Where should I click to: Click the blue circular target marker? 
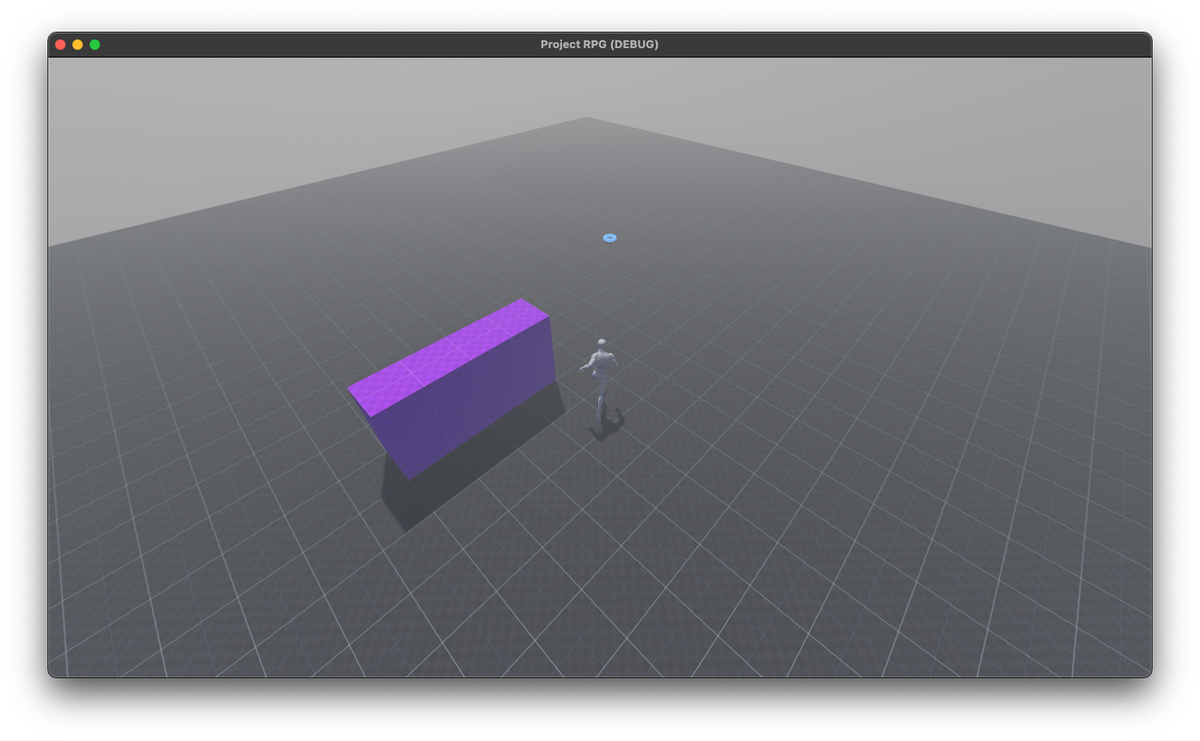coord(609,238)
